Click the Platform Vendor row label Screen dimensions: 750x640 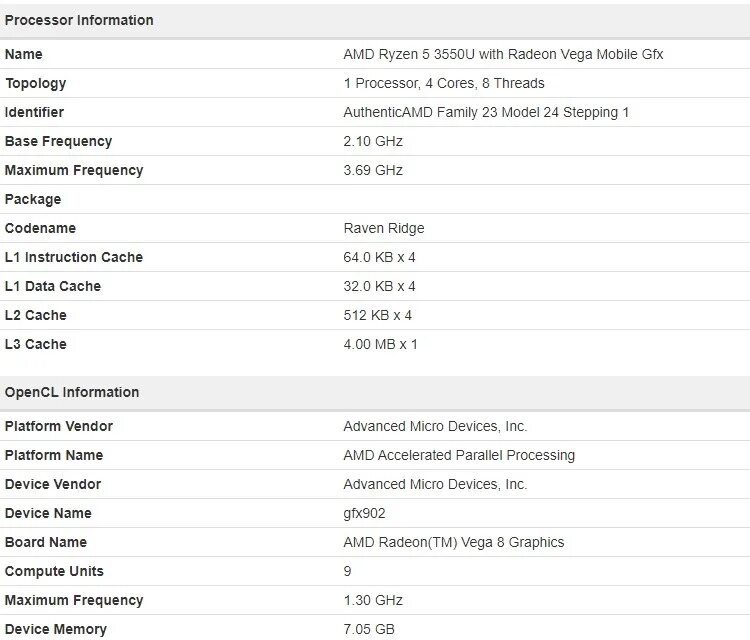pos(59,426)
